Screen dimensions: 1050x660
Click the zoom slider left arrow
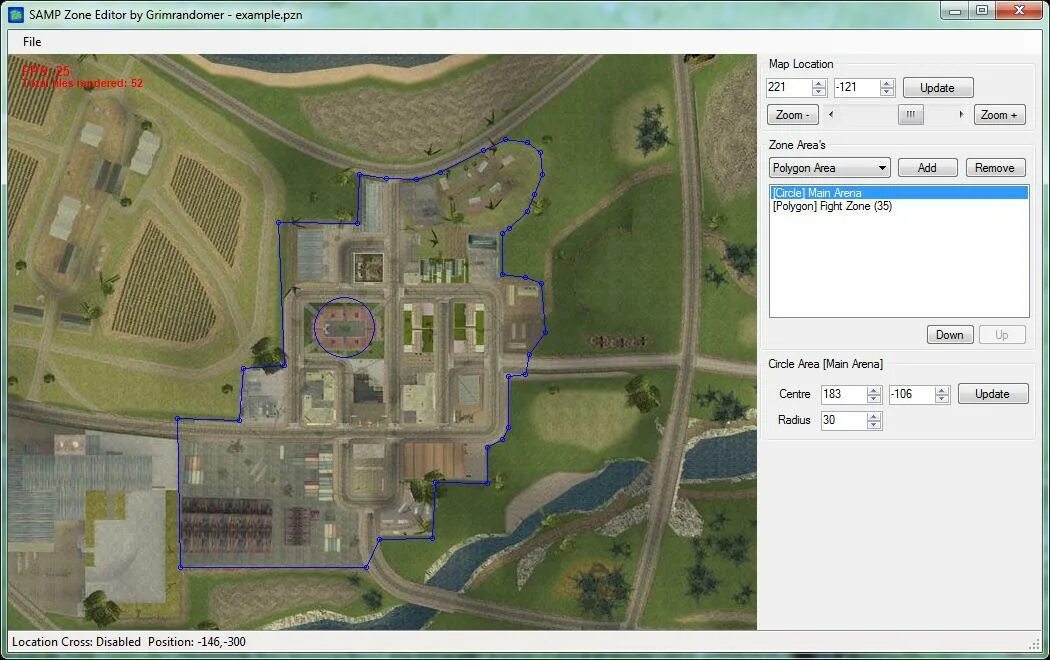pos(831,114)
